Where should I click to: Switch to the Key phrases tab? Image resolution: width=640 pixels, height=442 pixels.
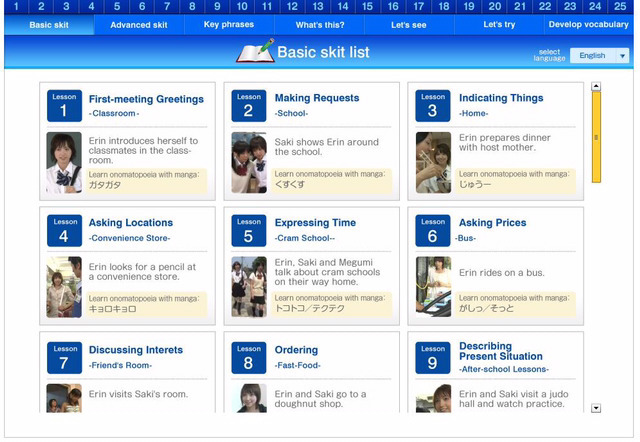pyautogui.click(x=229, y=24)
